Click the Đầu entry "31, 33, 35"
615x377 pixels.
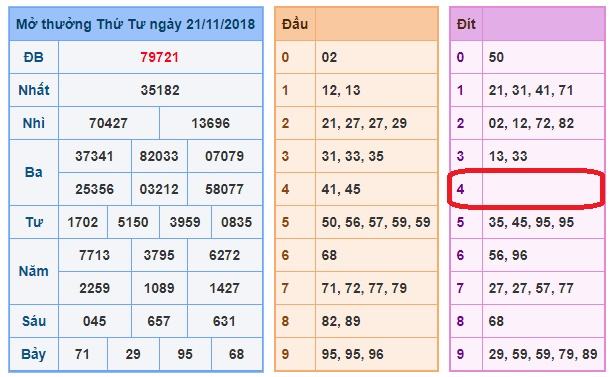pyautogui.click(x=353, y=156)
